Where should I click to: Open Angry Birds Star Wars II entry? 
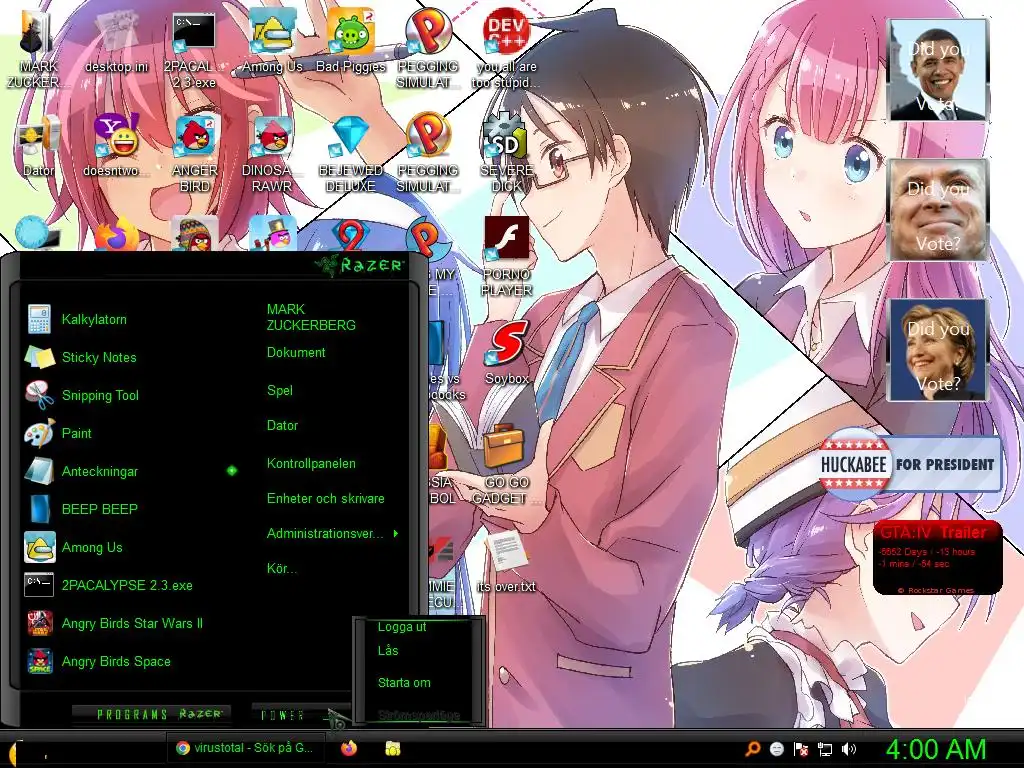131,623
